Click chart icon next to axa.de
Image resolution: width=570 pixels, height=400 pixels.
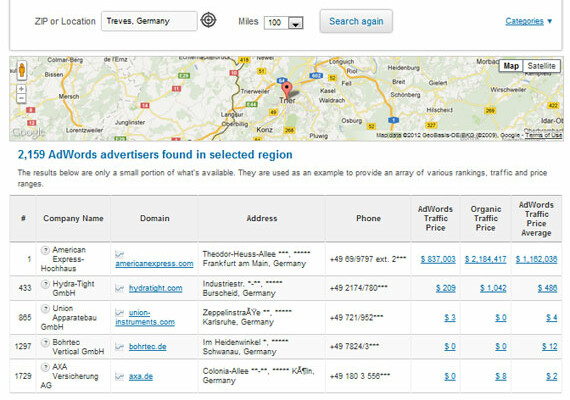[120, 376]
